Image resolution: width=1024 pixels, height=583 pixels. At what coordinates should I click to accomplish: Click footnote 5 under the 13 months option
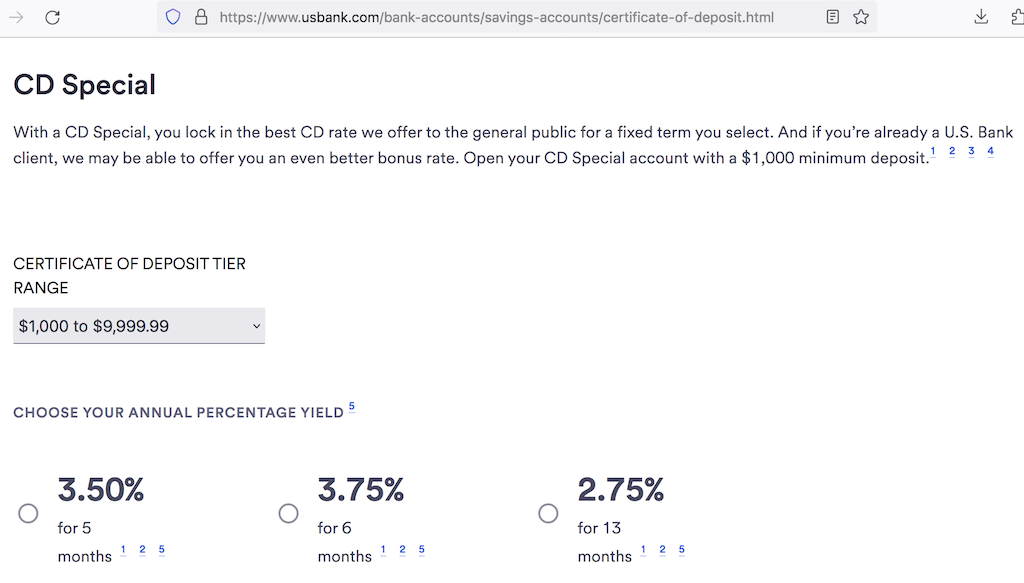coord(681,549)
